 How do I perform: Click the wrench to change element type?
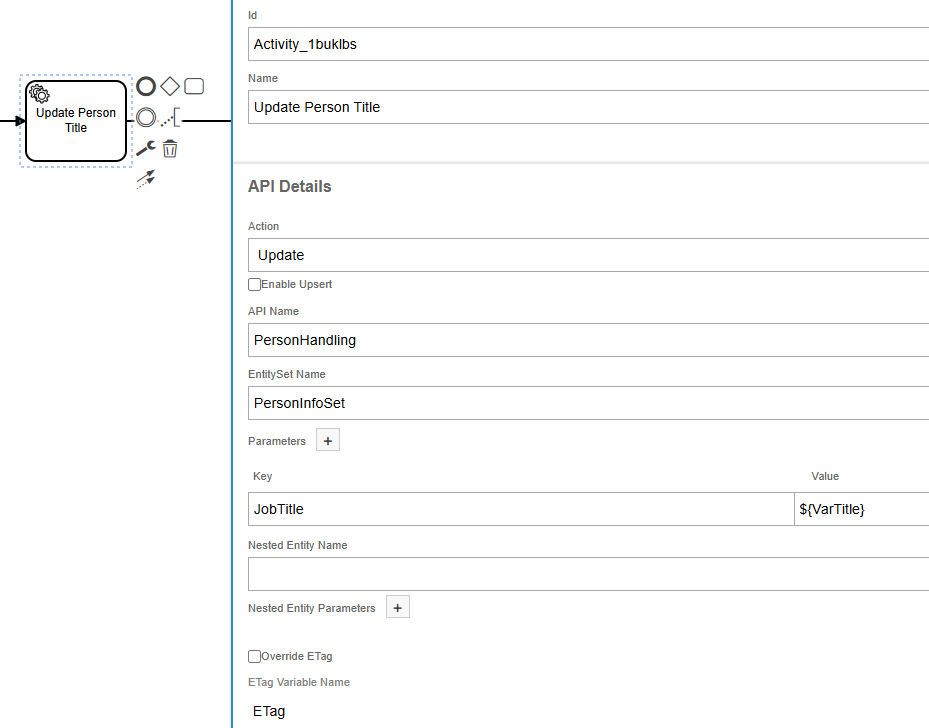tap(146, 149)
